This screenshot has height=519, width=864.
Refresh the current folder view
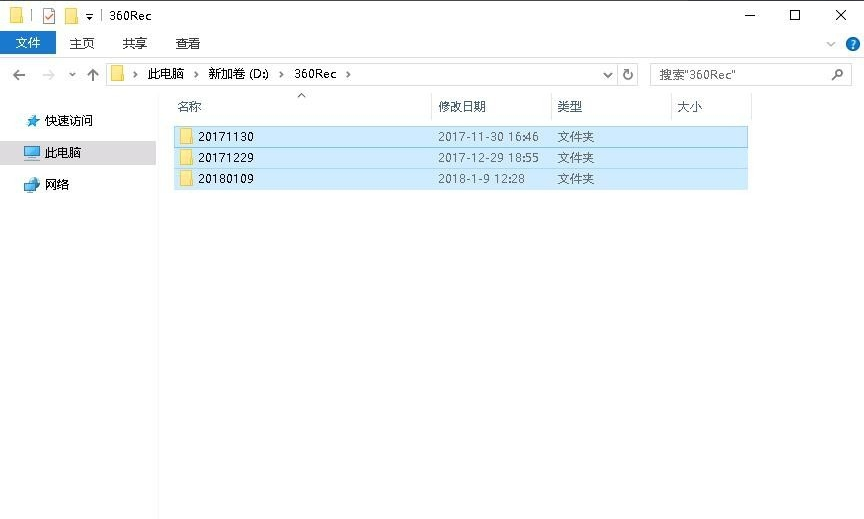pyautogui.click(x=628, y=74)
